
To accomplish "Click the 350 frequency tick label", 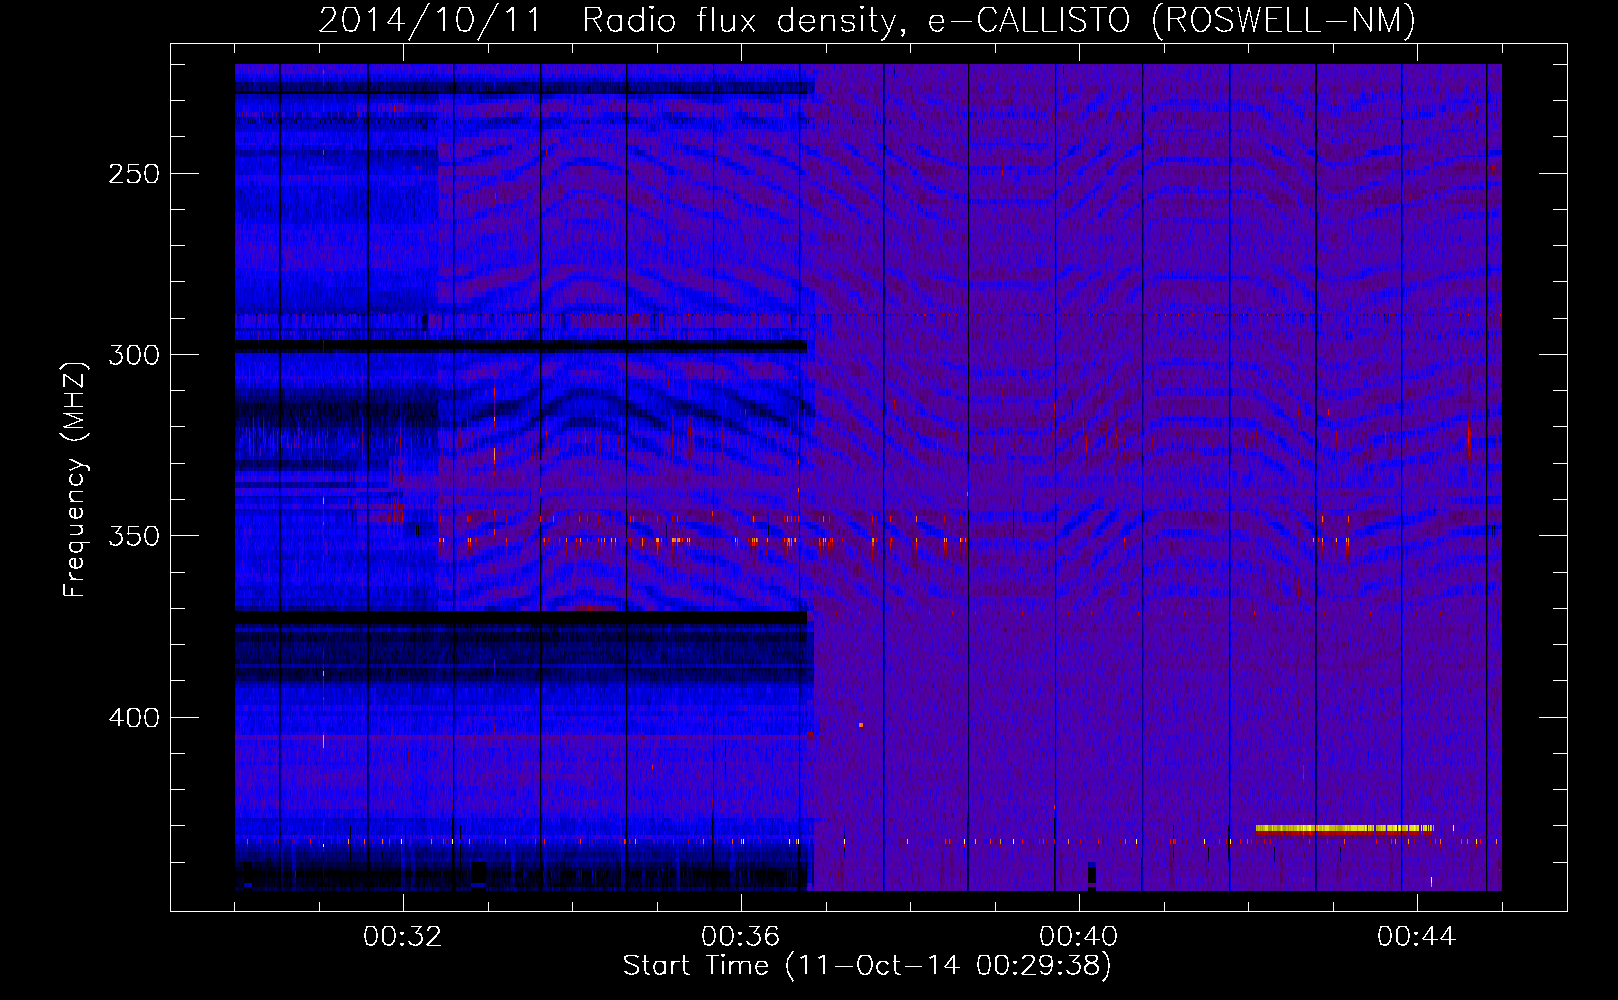I will [x=134, y=536].
